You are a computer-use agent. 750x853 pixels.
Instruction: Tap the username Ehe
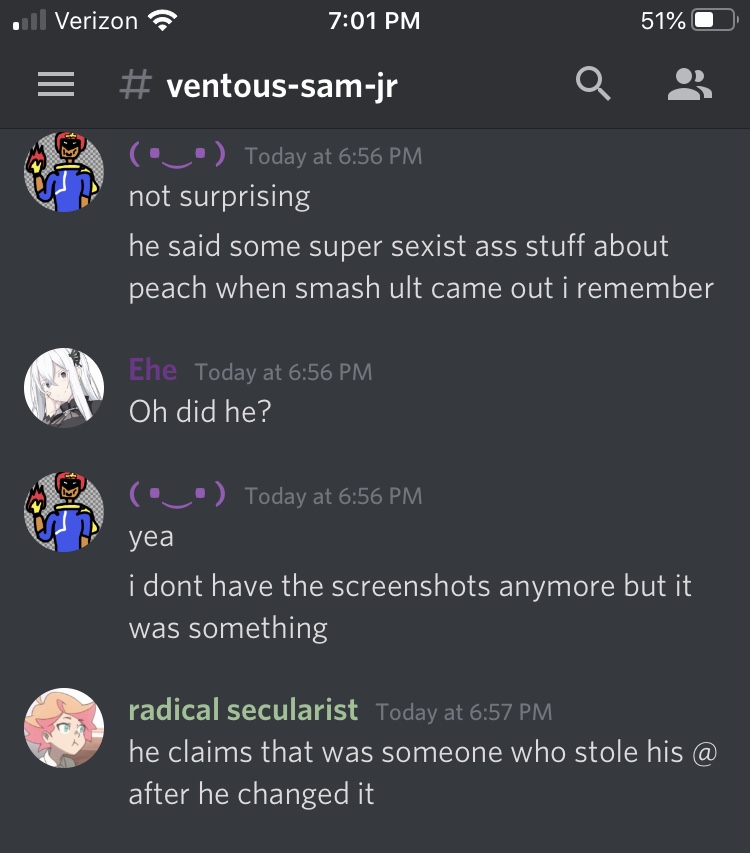(153, 370)
